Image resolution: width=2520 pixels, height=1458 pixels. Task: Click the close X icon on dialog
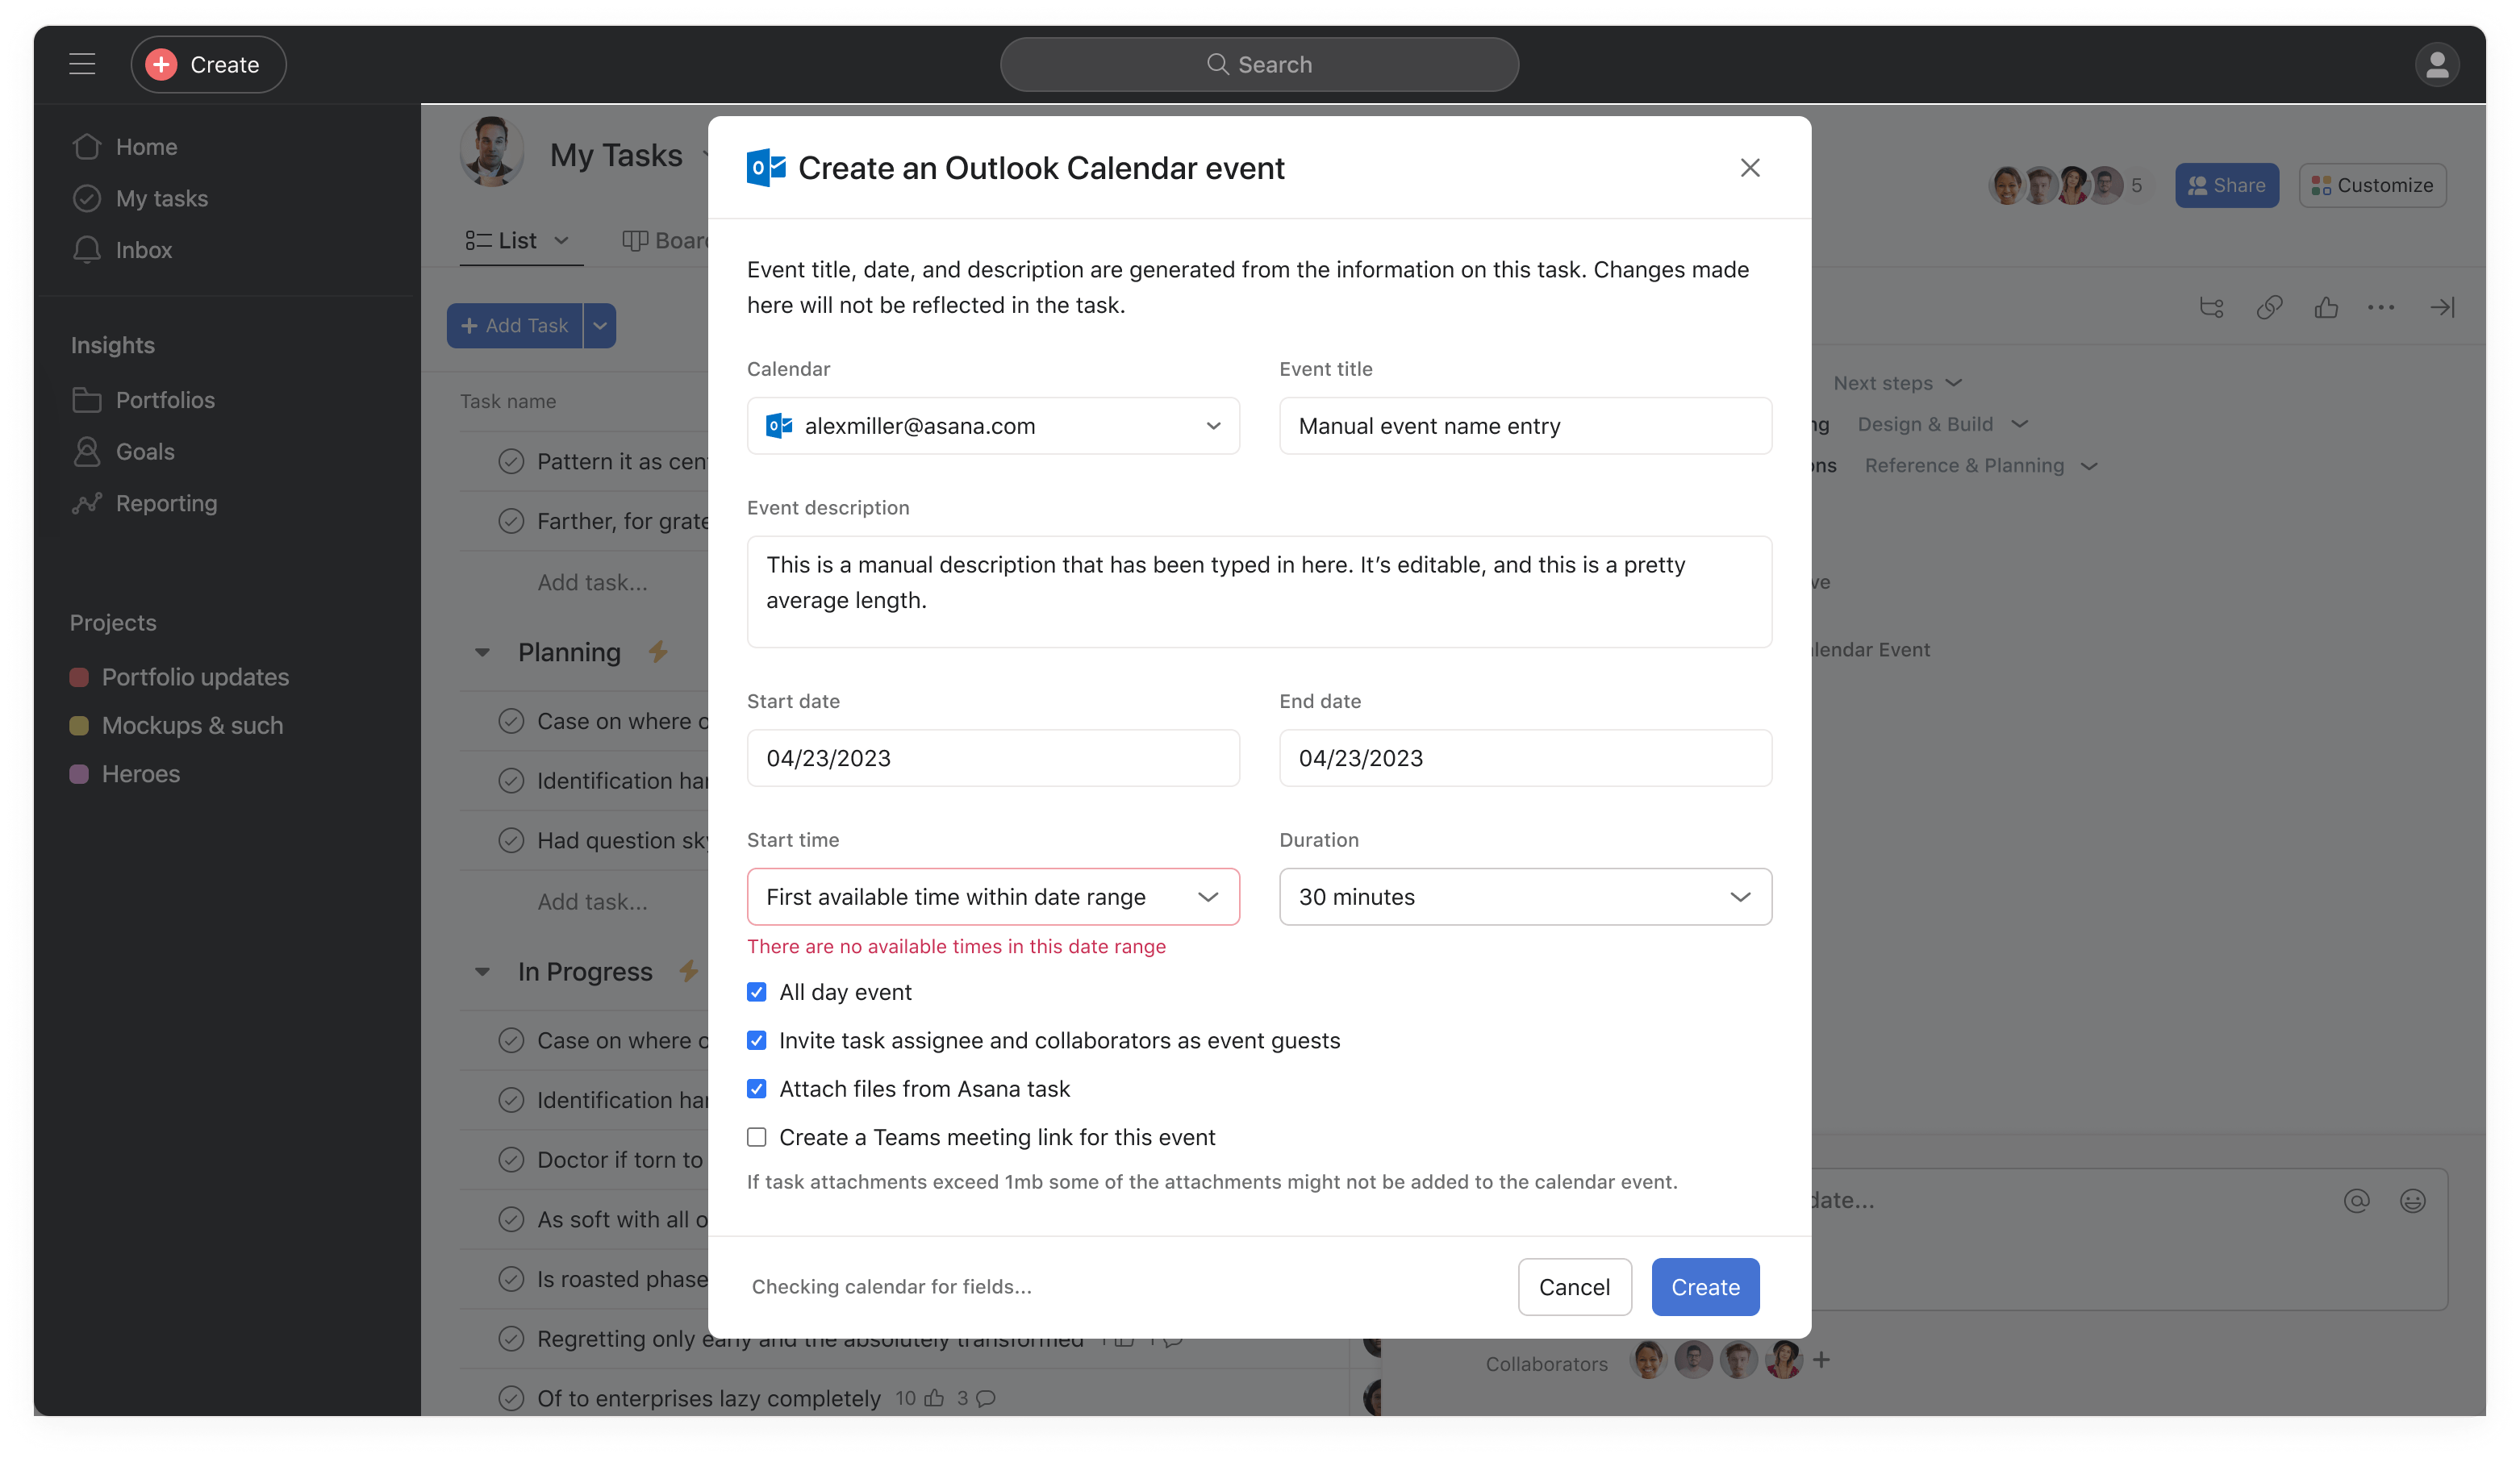1750,167
